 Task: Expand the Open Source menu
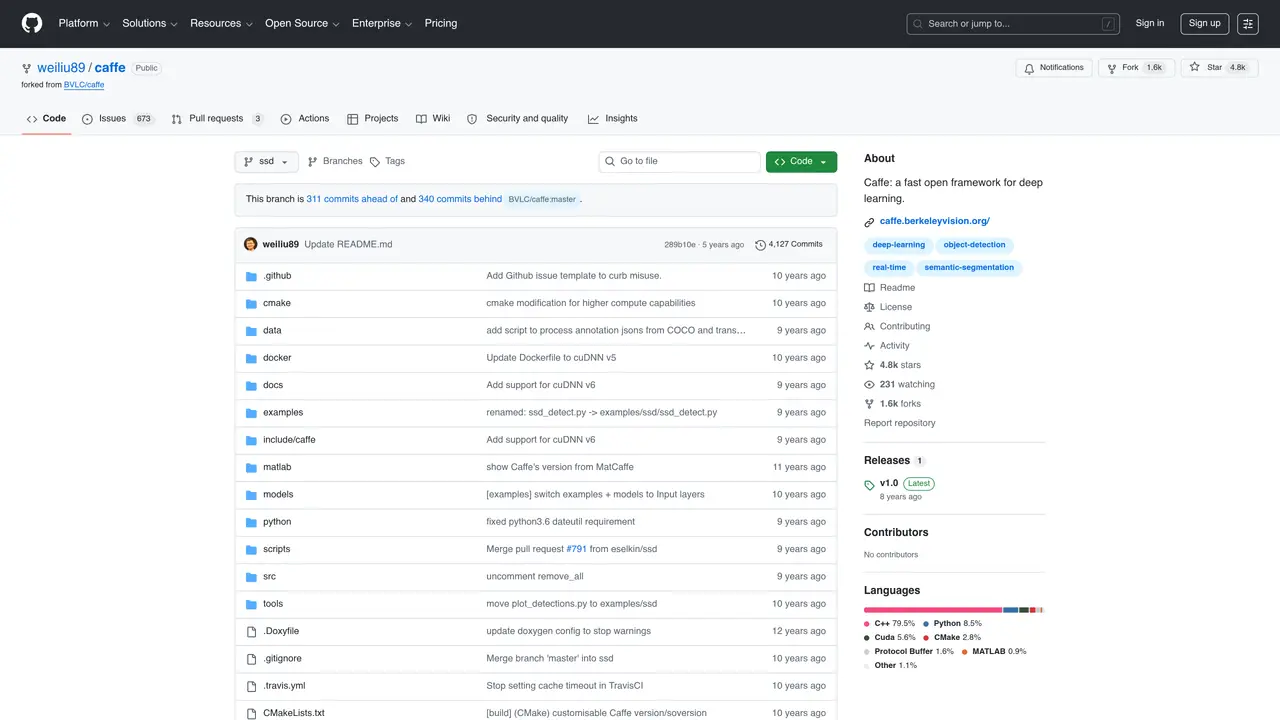pyautogui.click(x=302, y=23)
